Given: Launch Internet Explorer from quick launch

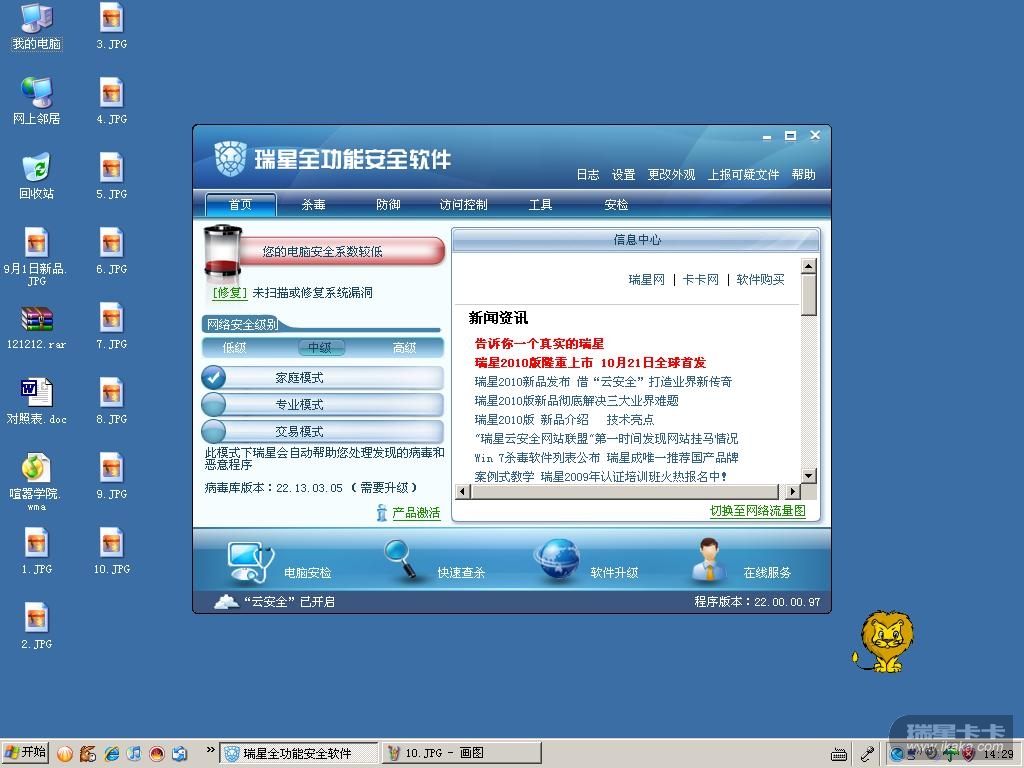Looking at the screenshot, I should click(112, 754).
